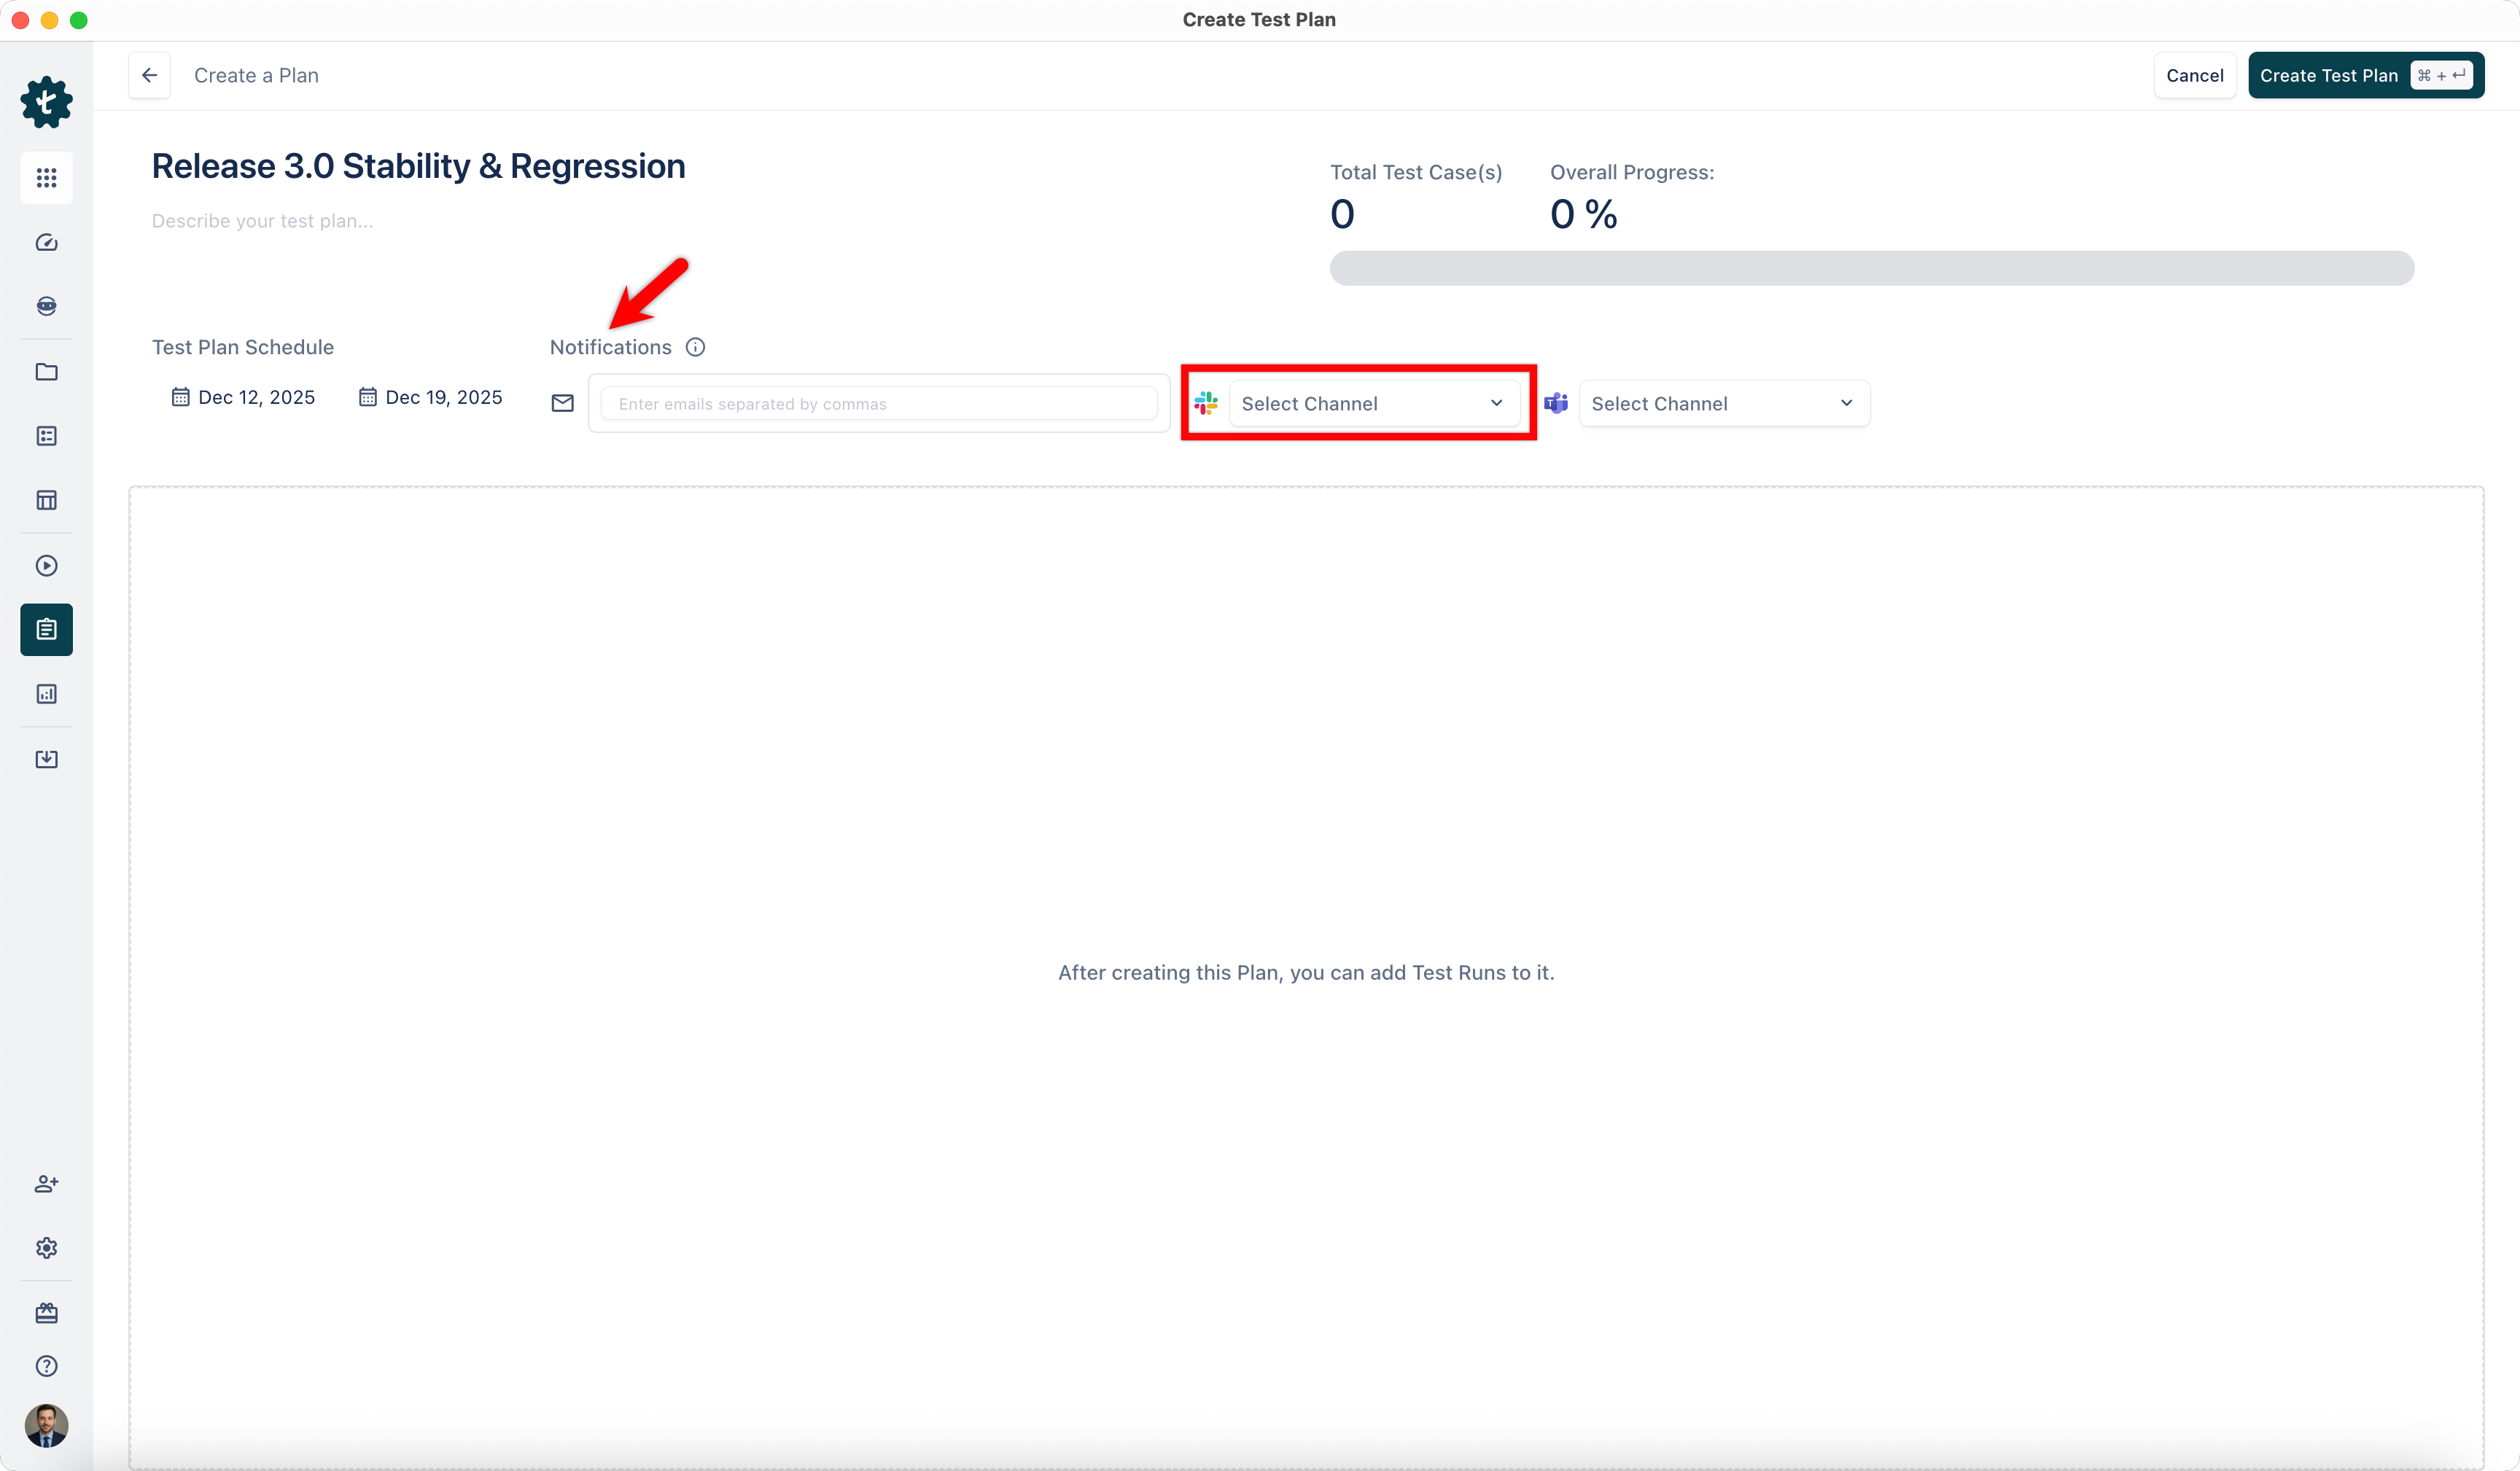The width and height of the screenshot is (2520, 1471).
Task: Click the Overall Progress bar
Action: 1871,268
